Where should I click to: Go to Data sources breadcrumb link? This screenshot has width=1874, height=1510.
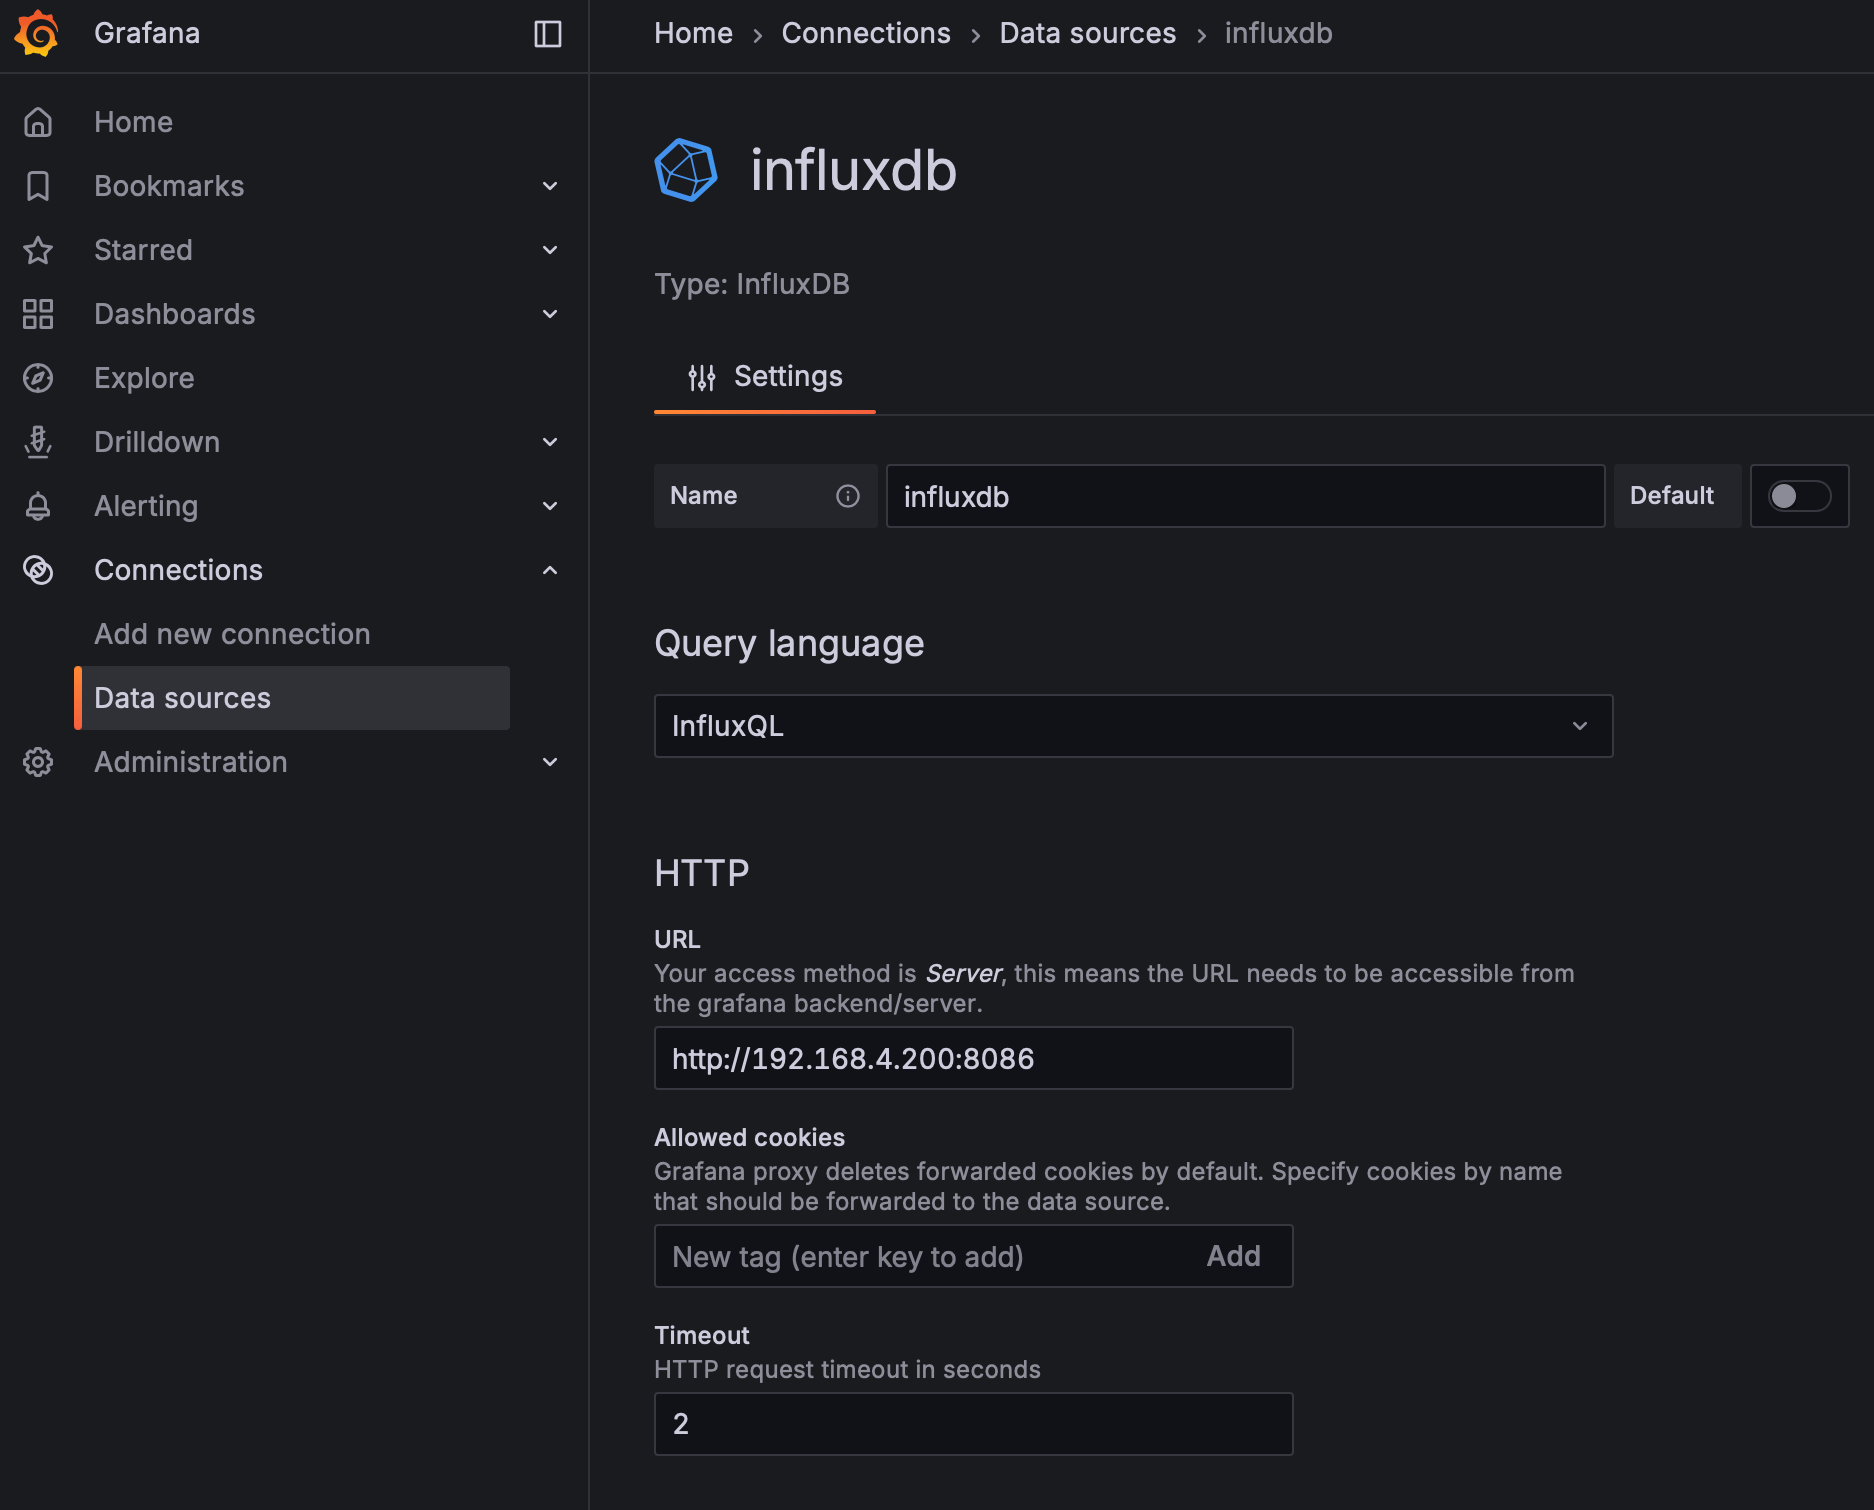1088,33
